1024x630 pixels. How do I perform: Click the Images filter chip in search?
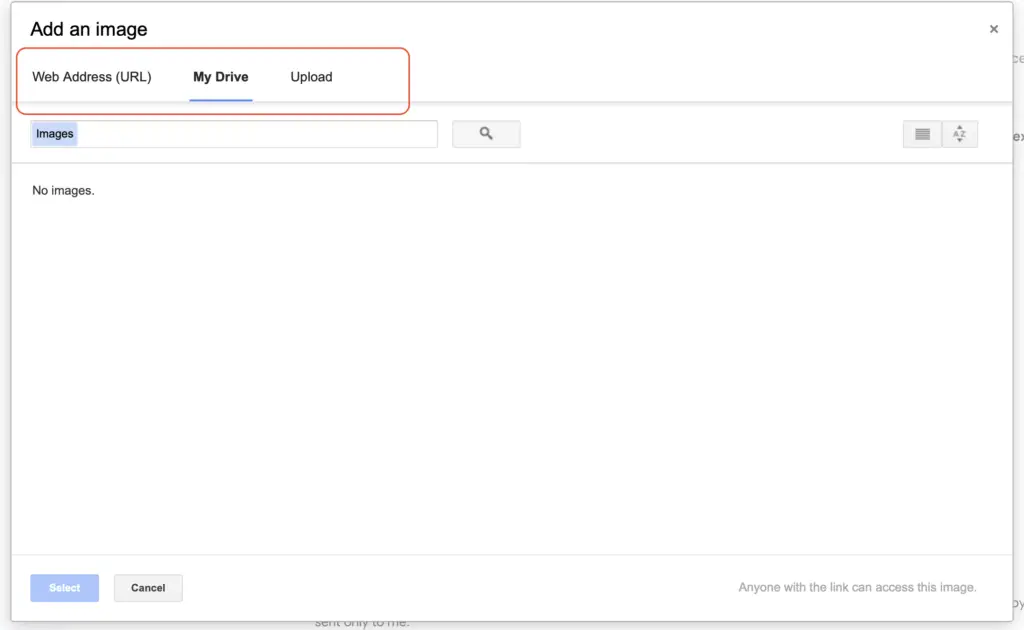pyautogui.click(x=55, y=134)
